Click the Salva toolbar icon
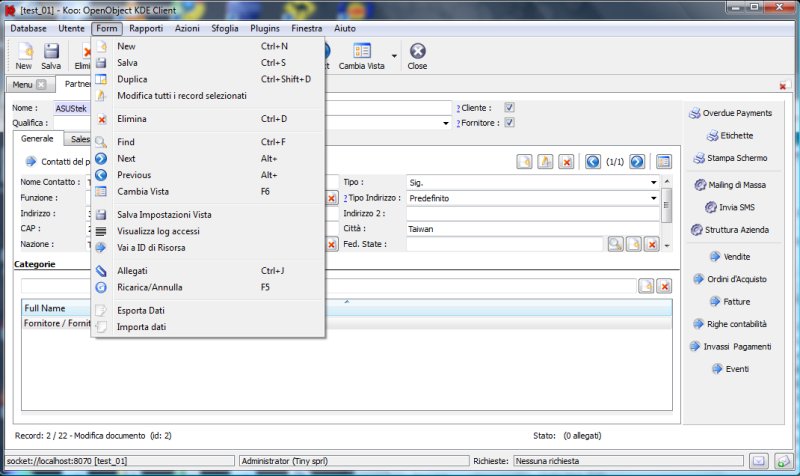This screenshot has height=476, width=800. click(x=51, y=55)
